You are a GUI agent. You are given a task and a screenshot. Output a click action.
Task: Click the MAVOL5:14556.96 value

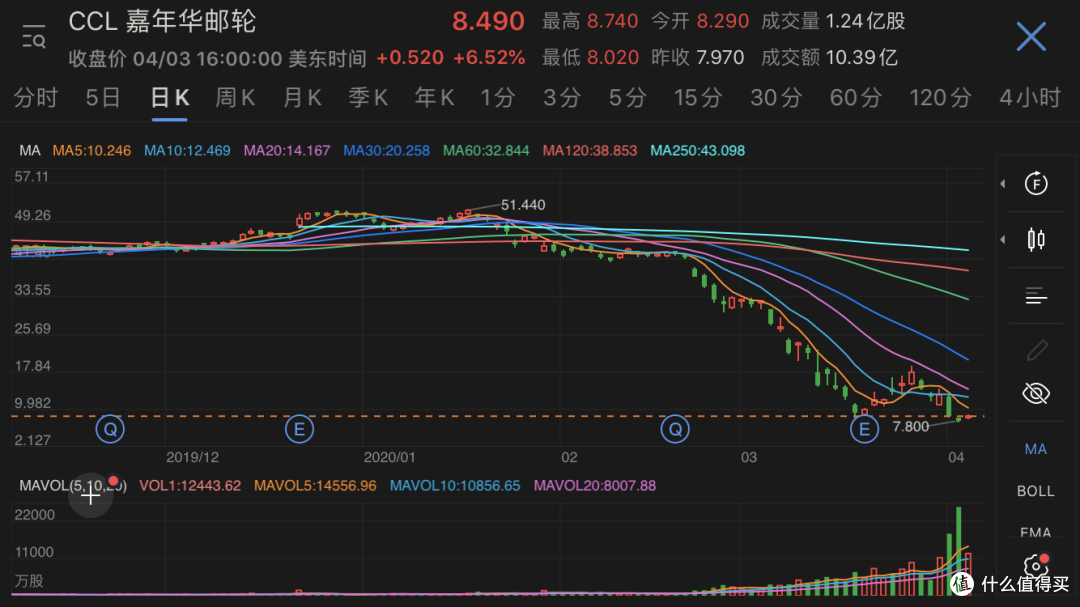315,486
